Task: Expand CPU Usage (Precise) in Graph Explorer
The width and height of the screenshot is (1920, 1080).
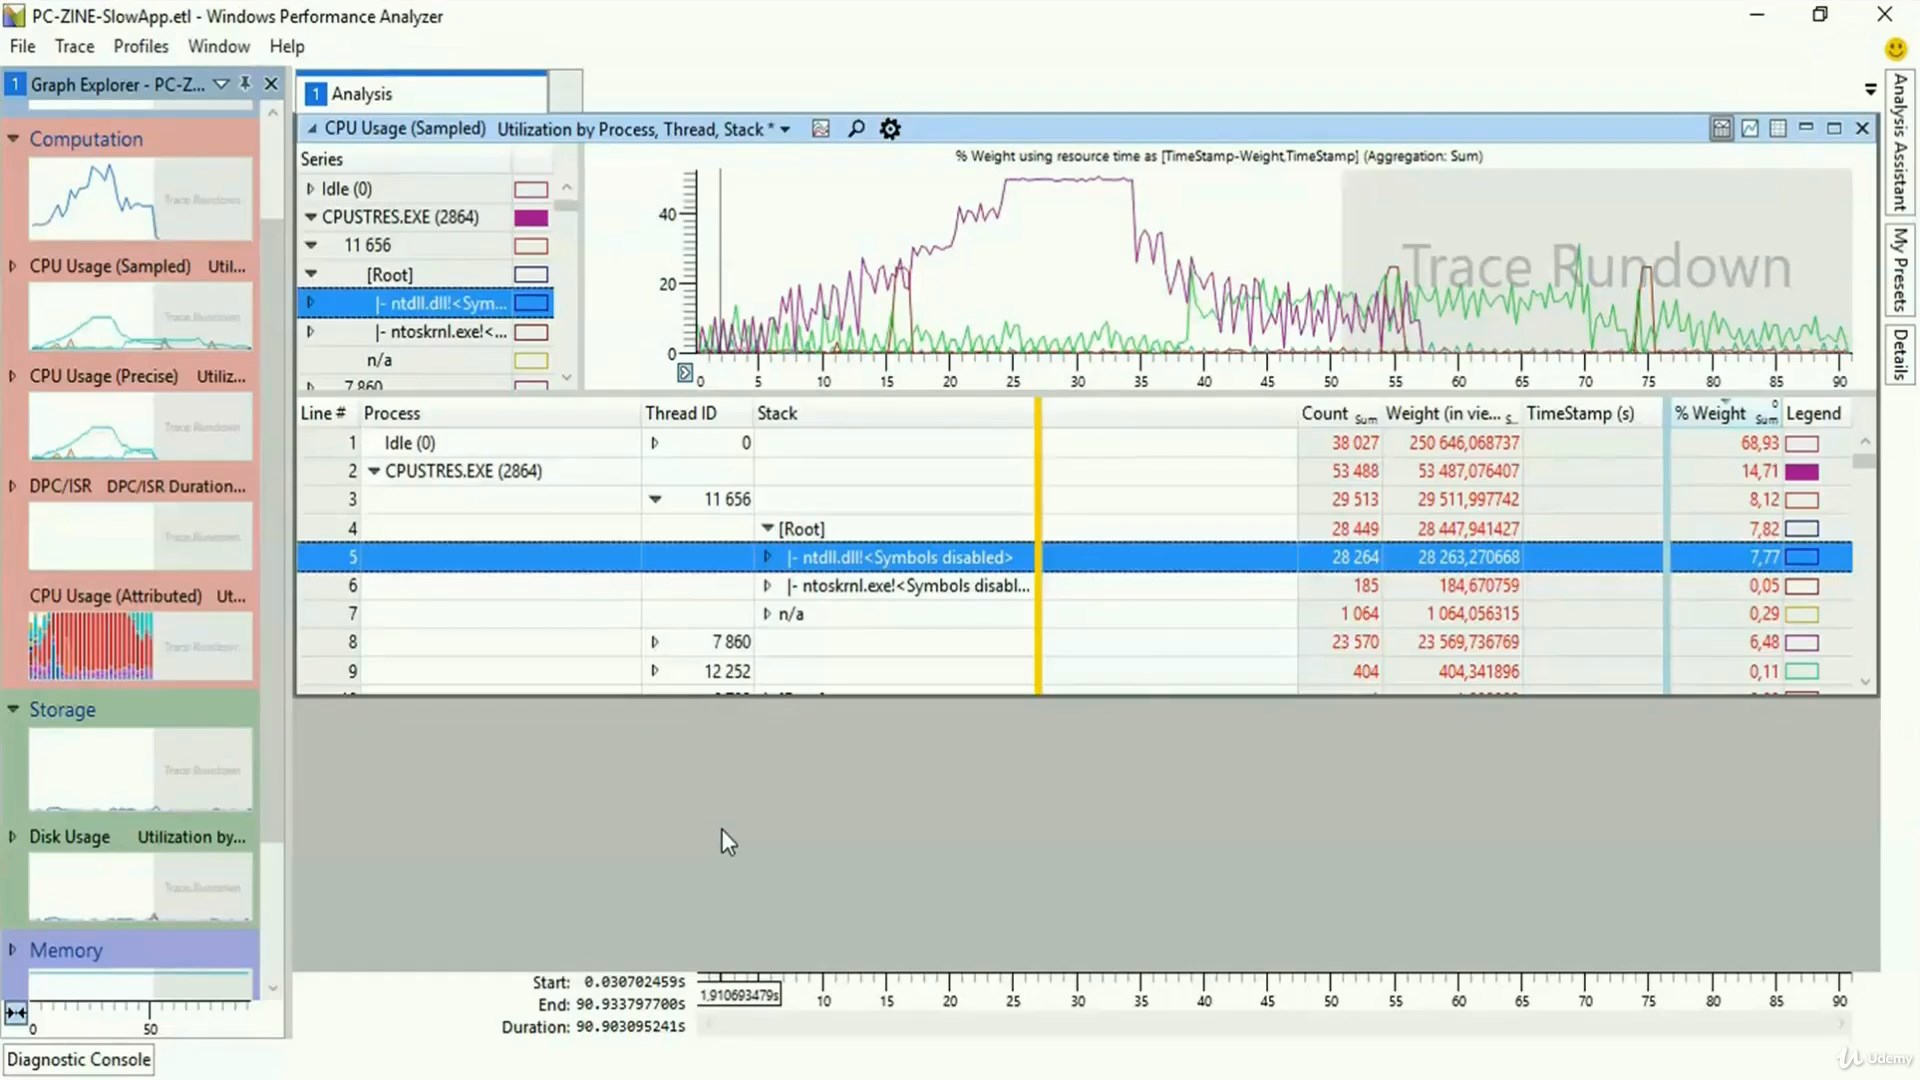Action: coord(13,377)
